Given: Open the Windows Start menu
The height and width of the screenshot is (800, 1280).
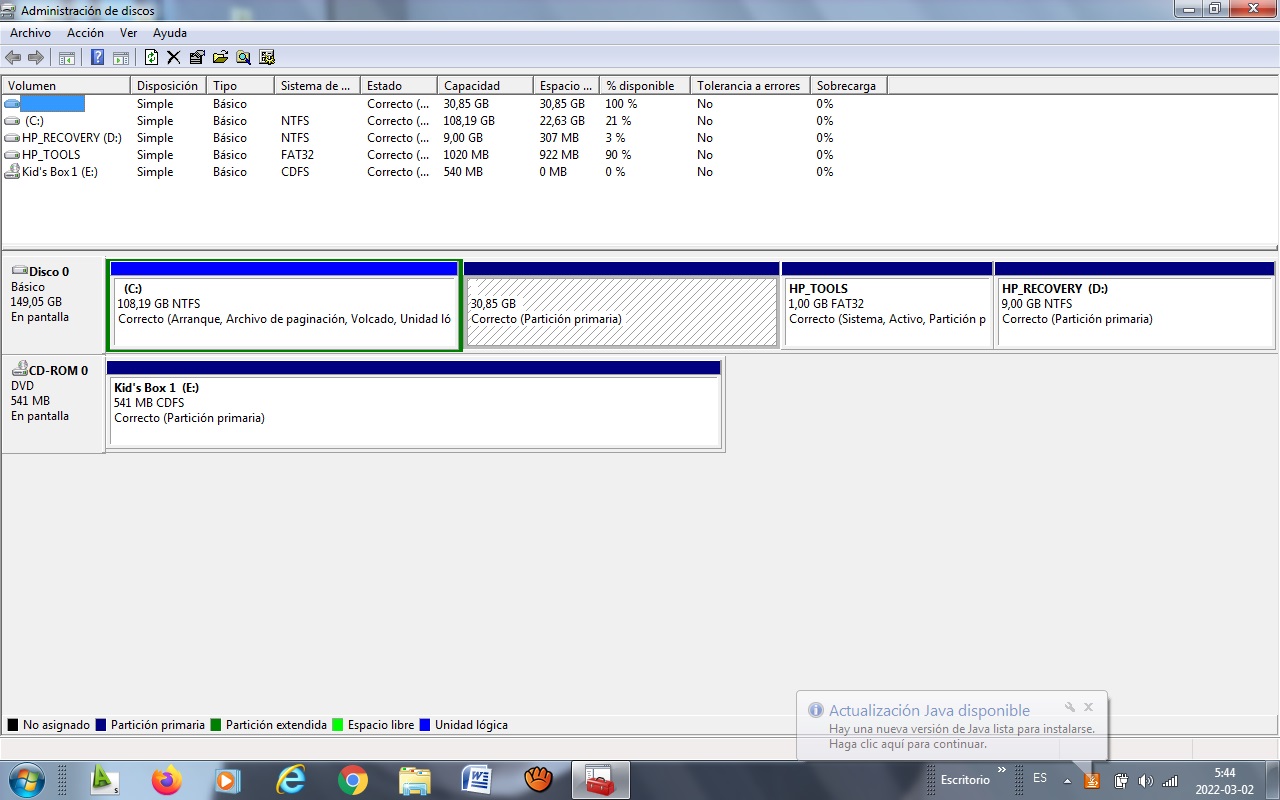Looking at the screenshot, I should point(25,779).
